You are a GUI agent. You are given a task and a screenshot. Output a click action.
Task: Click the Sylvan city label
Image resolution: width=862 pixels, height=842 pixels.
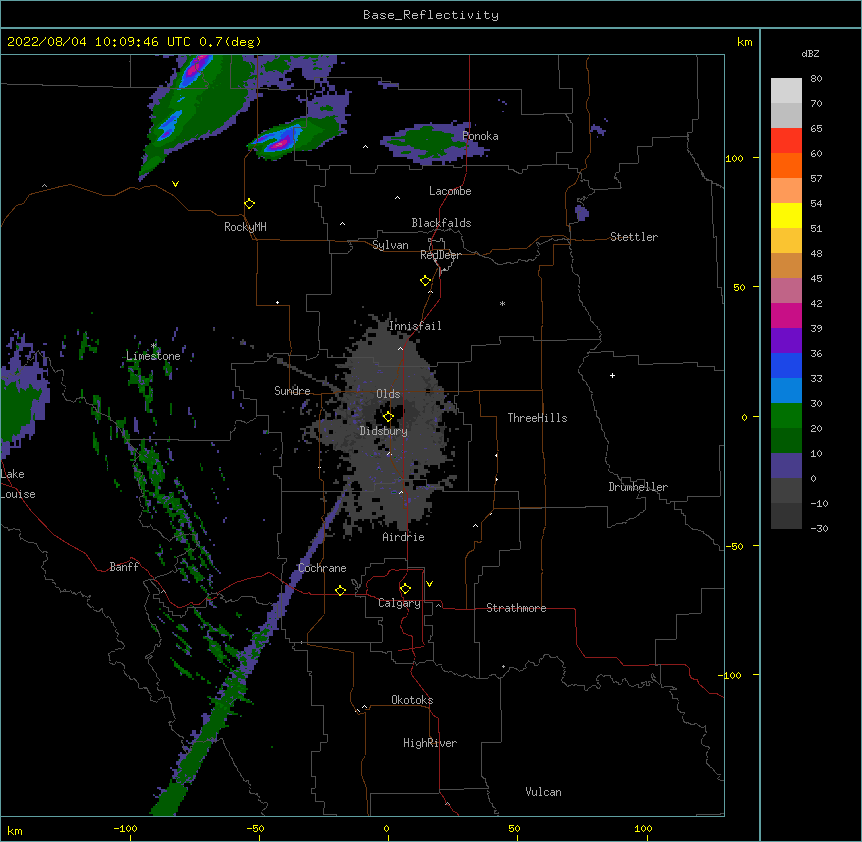(x=390, y=245)
